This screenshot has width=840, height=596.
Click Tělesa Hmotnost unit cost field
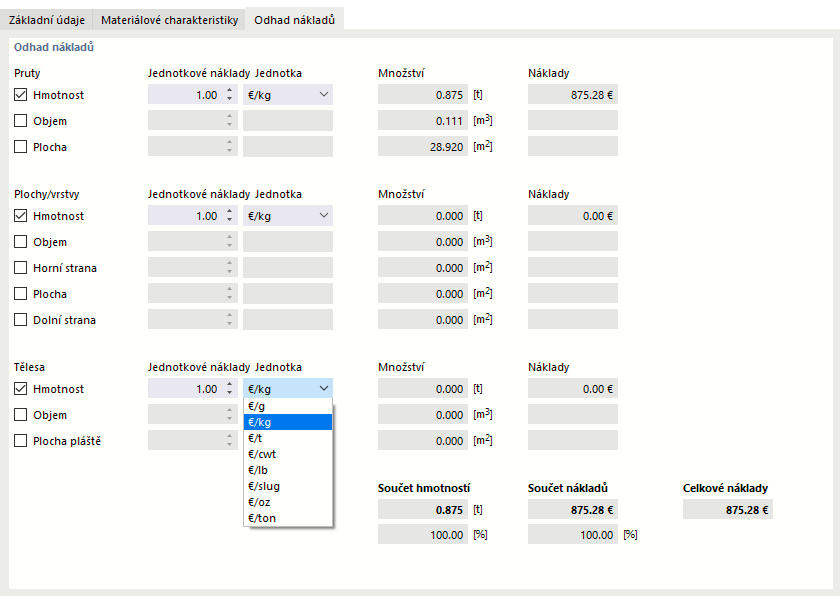click(185, 389)
